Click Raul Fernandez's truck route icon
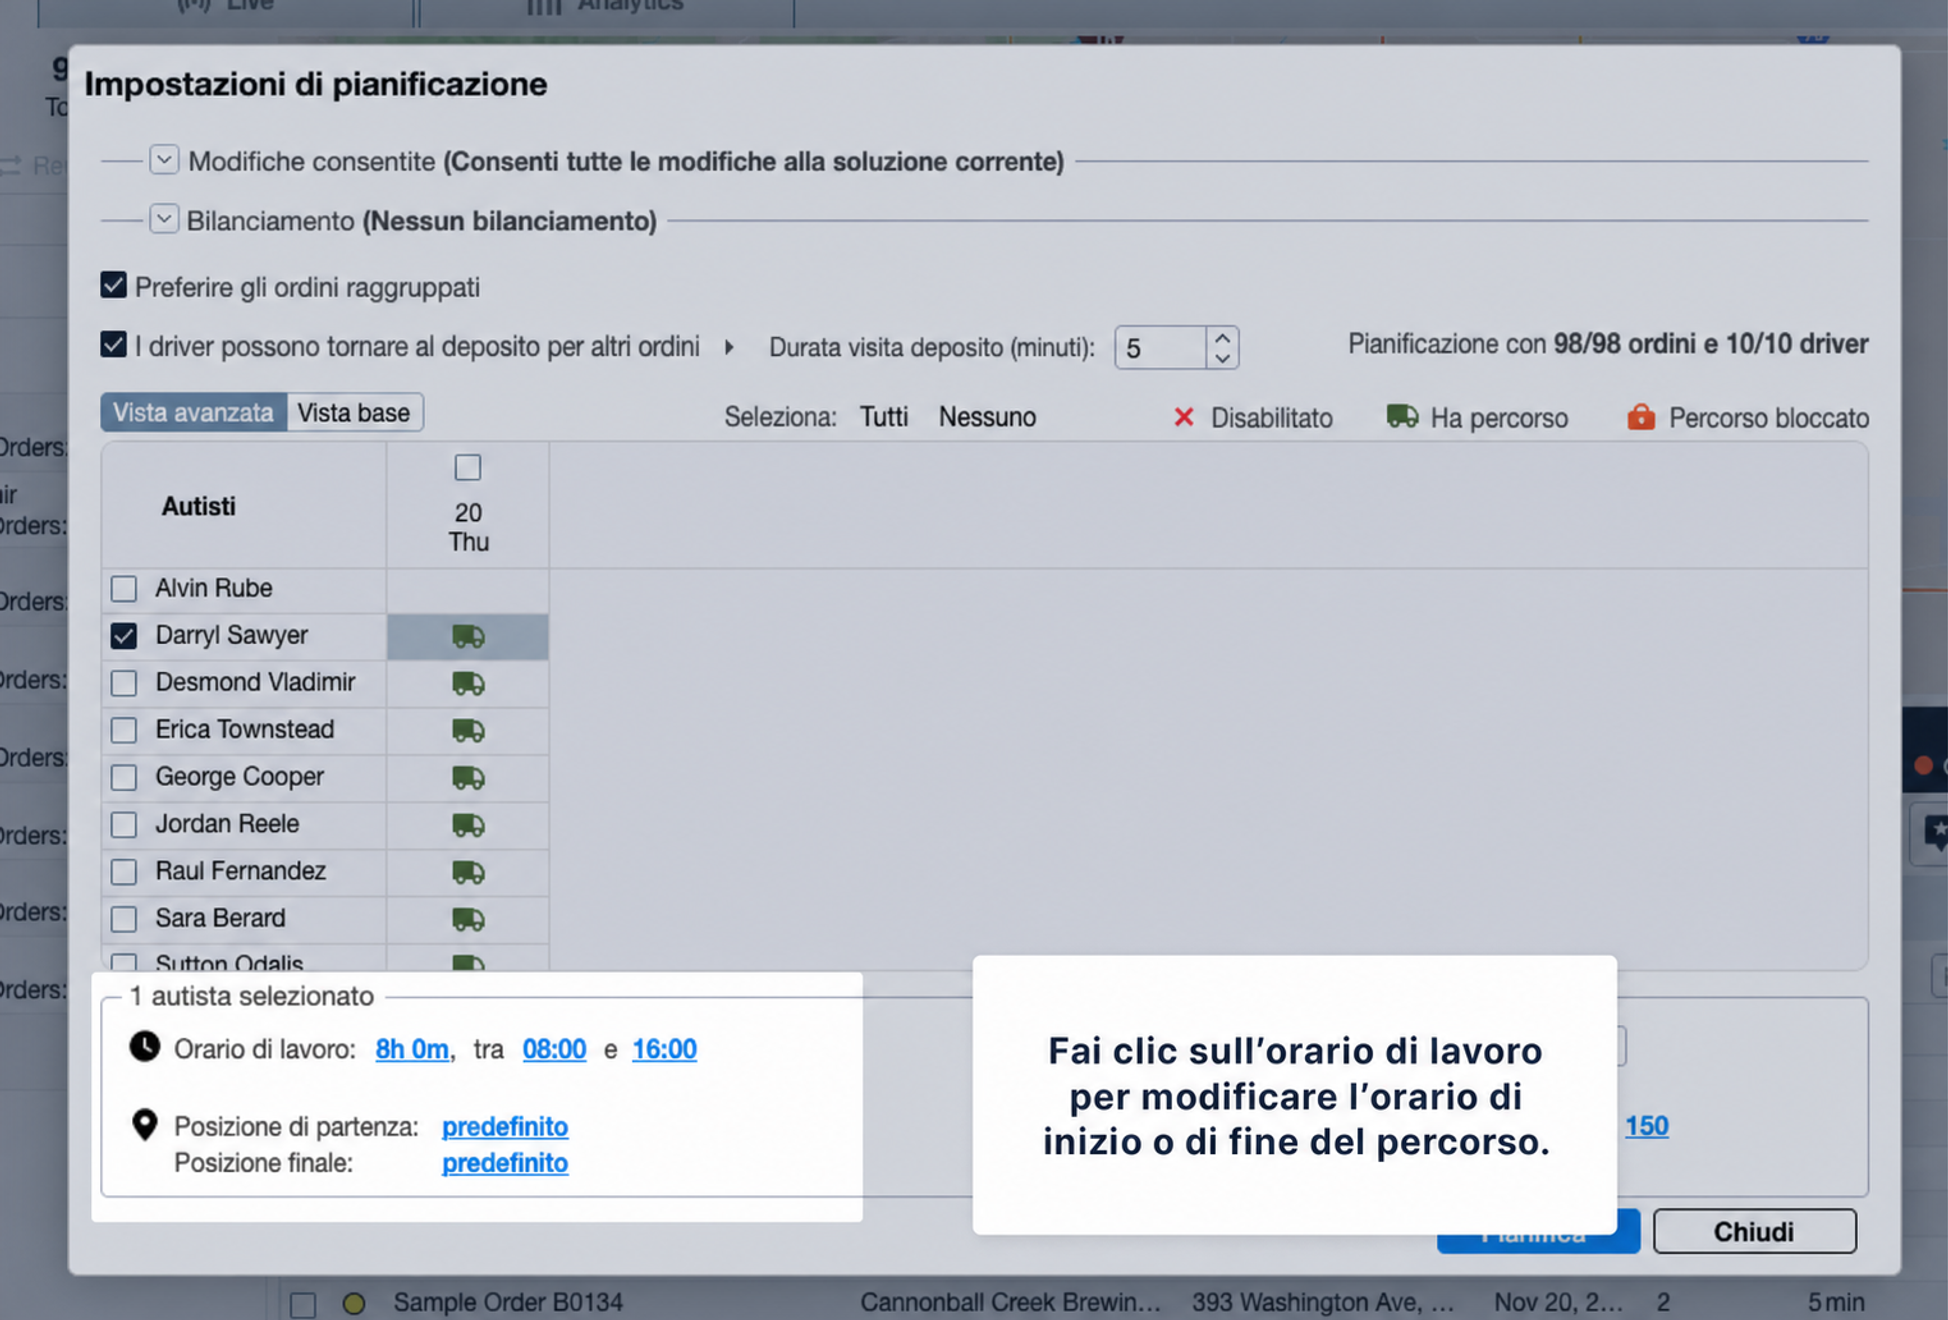Image resolution: width=1948 pixels, height=1320 pixels. pyautogui.click(x=468, y=871)
